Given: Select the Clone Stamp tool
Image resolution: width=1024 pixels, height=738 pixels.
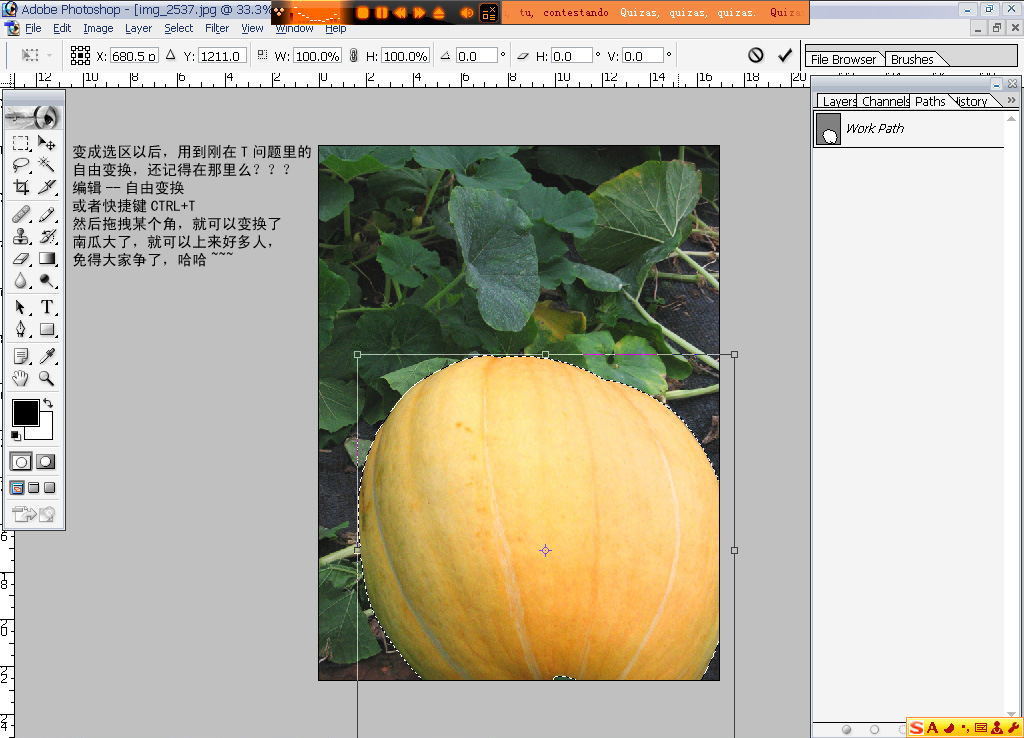Looking at the screenshot, I should click(x=21, y=236).
